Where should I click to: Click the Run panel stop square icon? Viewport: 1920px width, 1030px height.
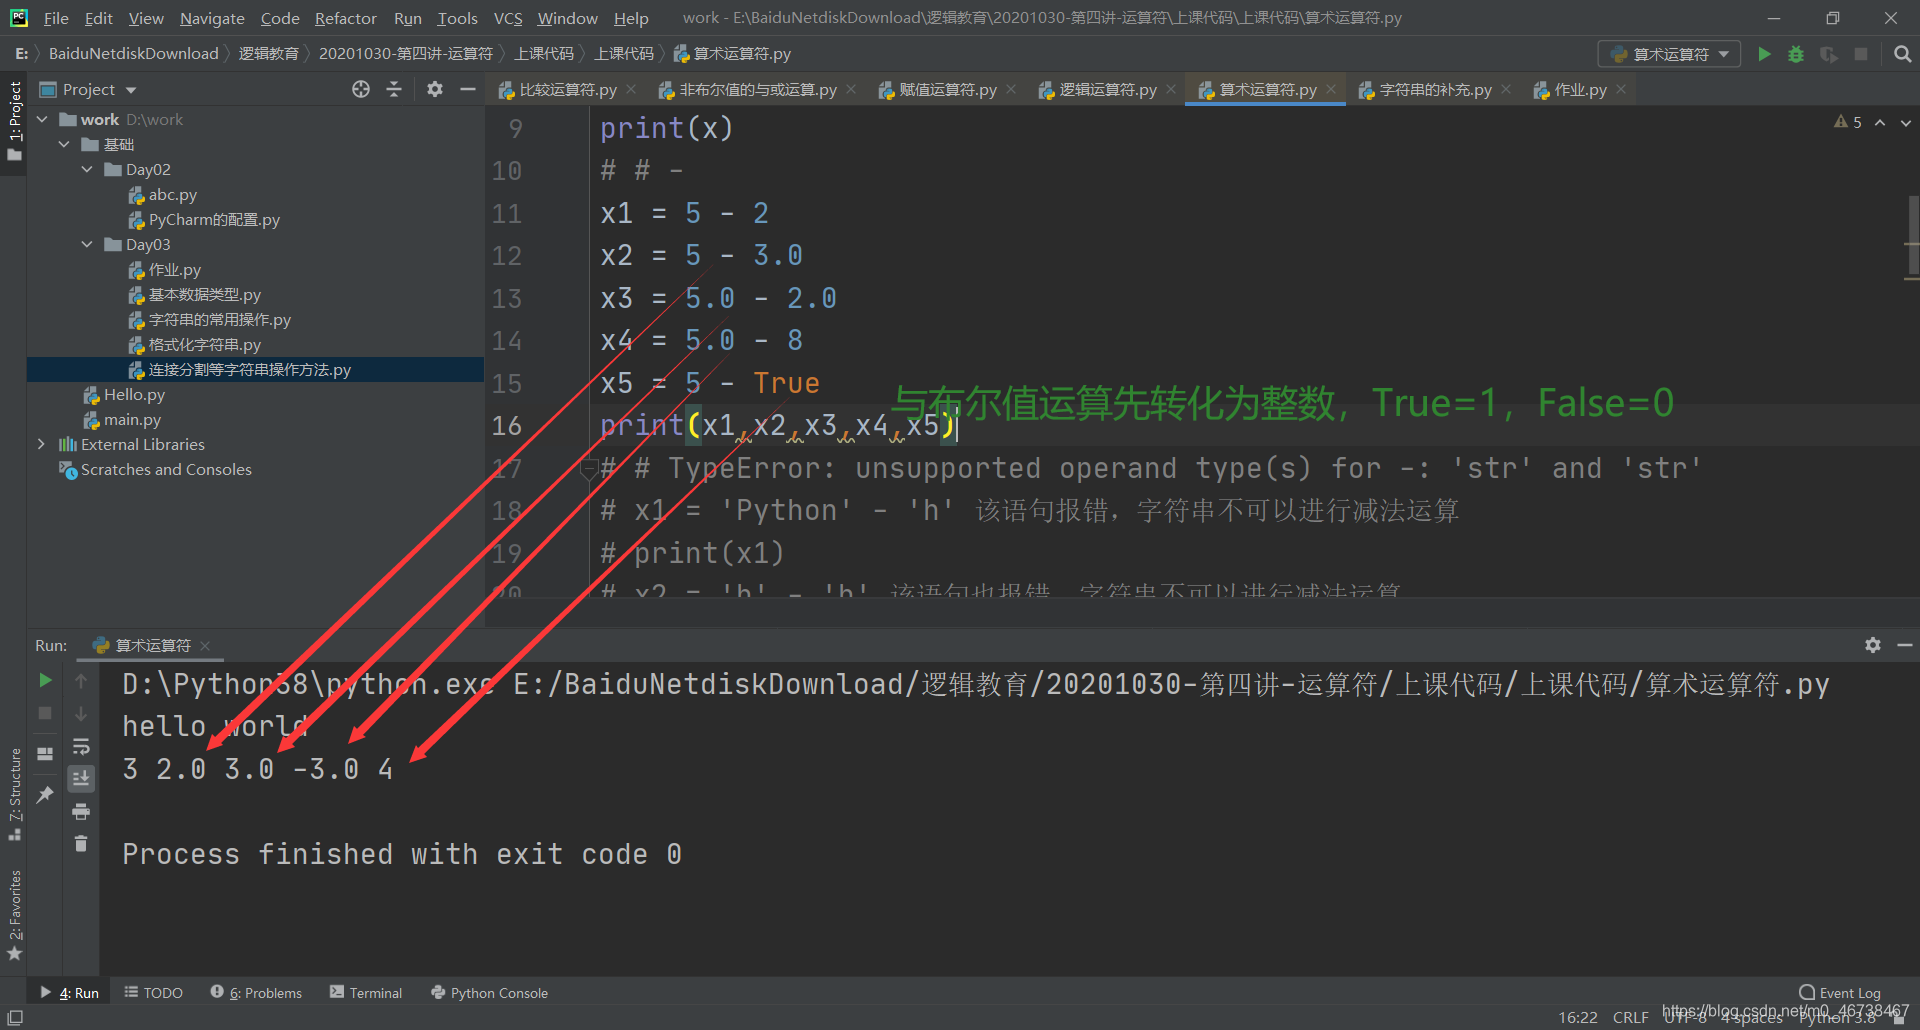pyautogui.click(x=45, y=713)
